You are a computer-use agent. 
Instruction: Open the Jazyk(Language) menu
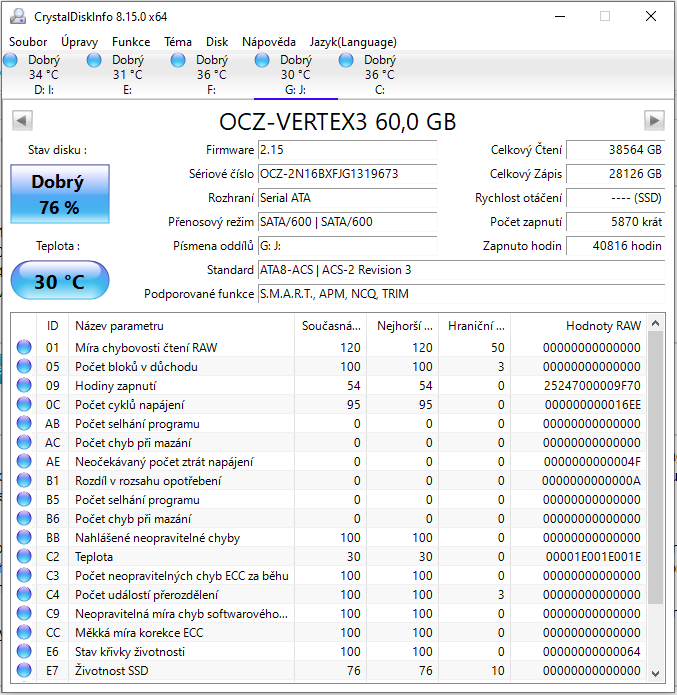tap(353, 42)
